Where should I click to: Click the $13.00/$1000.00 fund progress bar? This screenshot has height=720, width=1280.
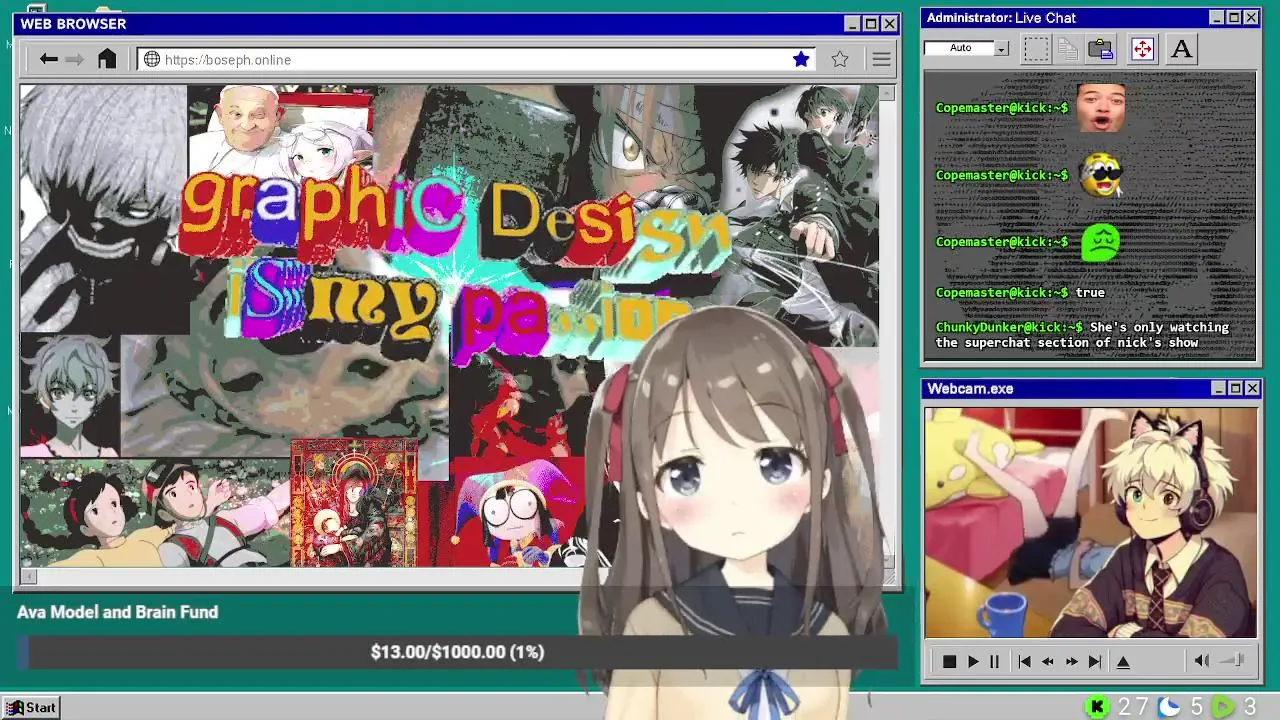click(x=458, y=652)
